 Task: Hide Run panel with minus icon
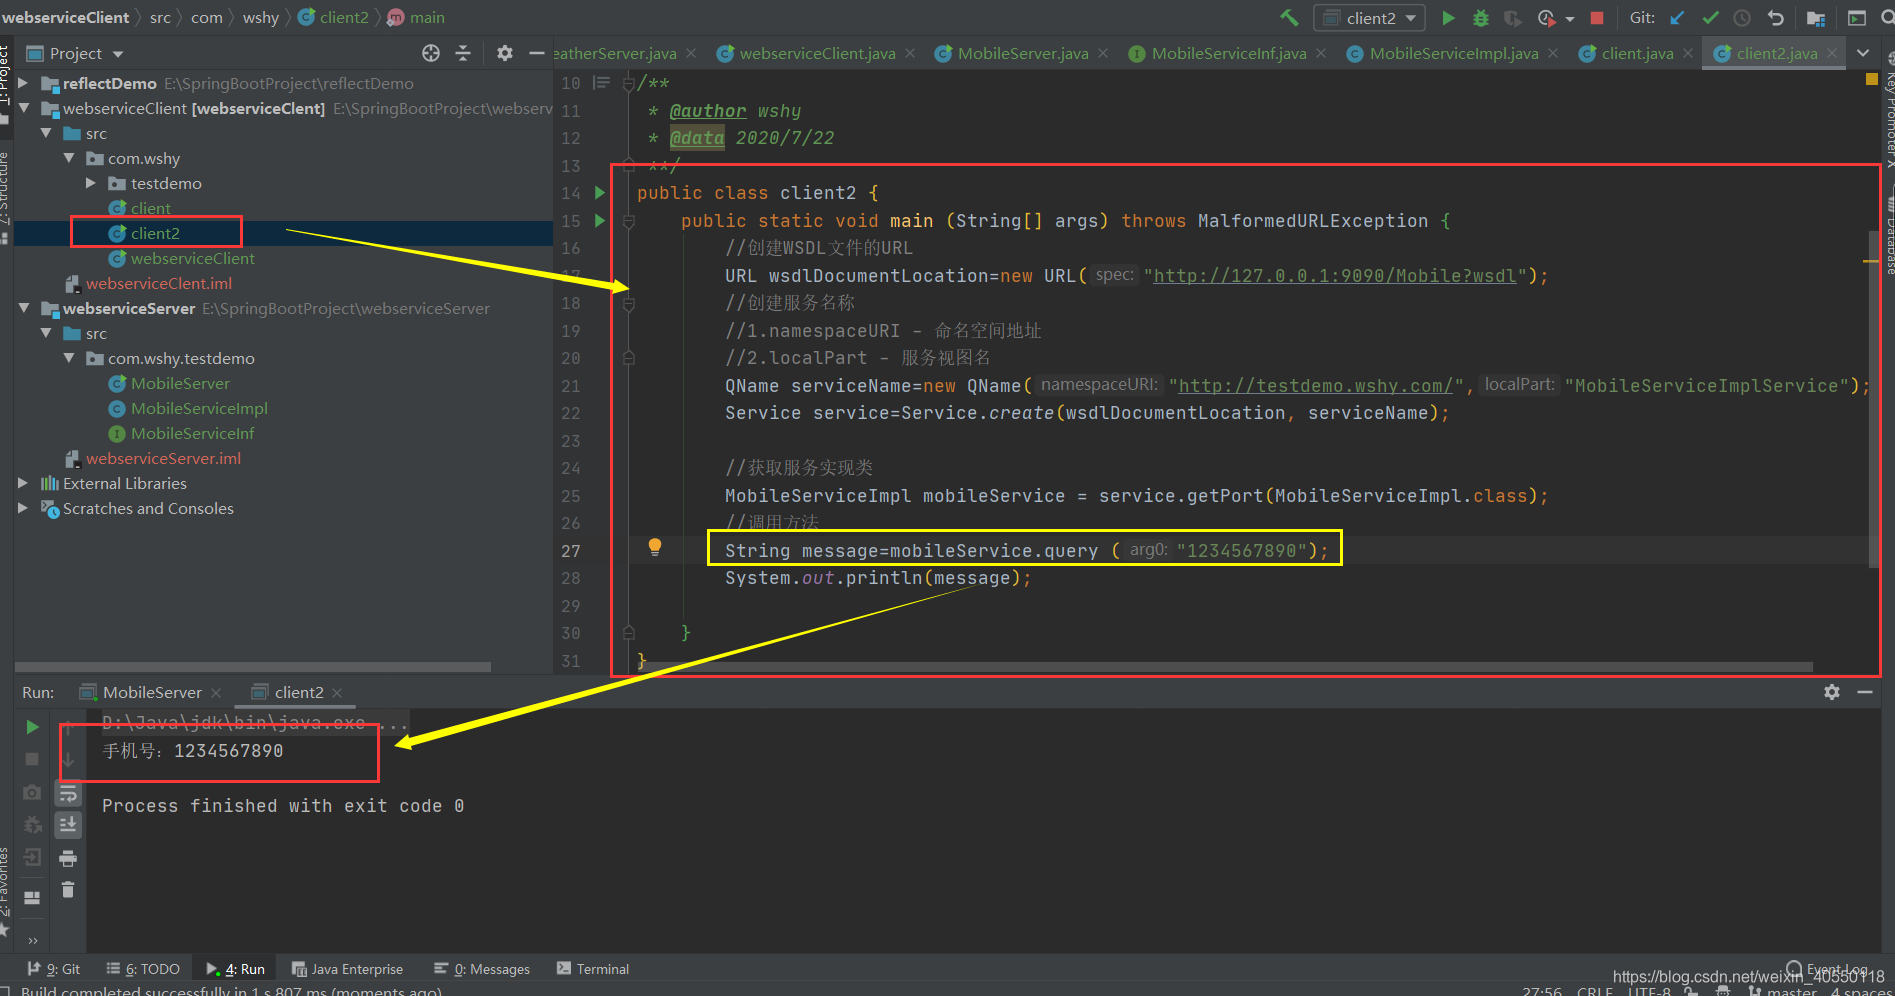click(1865, 692)
